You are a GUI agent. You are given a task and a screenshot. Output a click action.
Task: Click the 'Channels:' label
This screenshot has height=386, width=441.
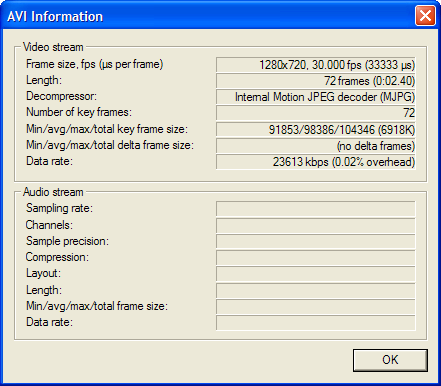click(49, 225)
